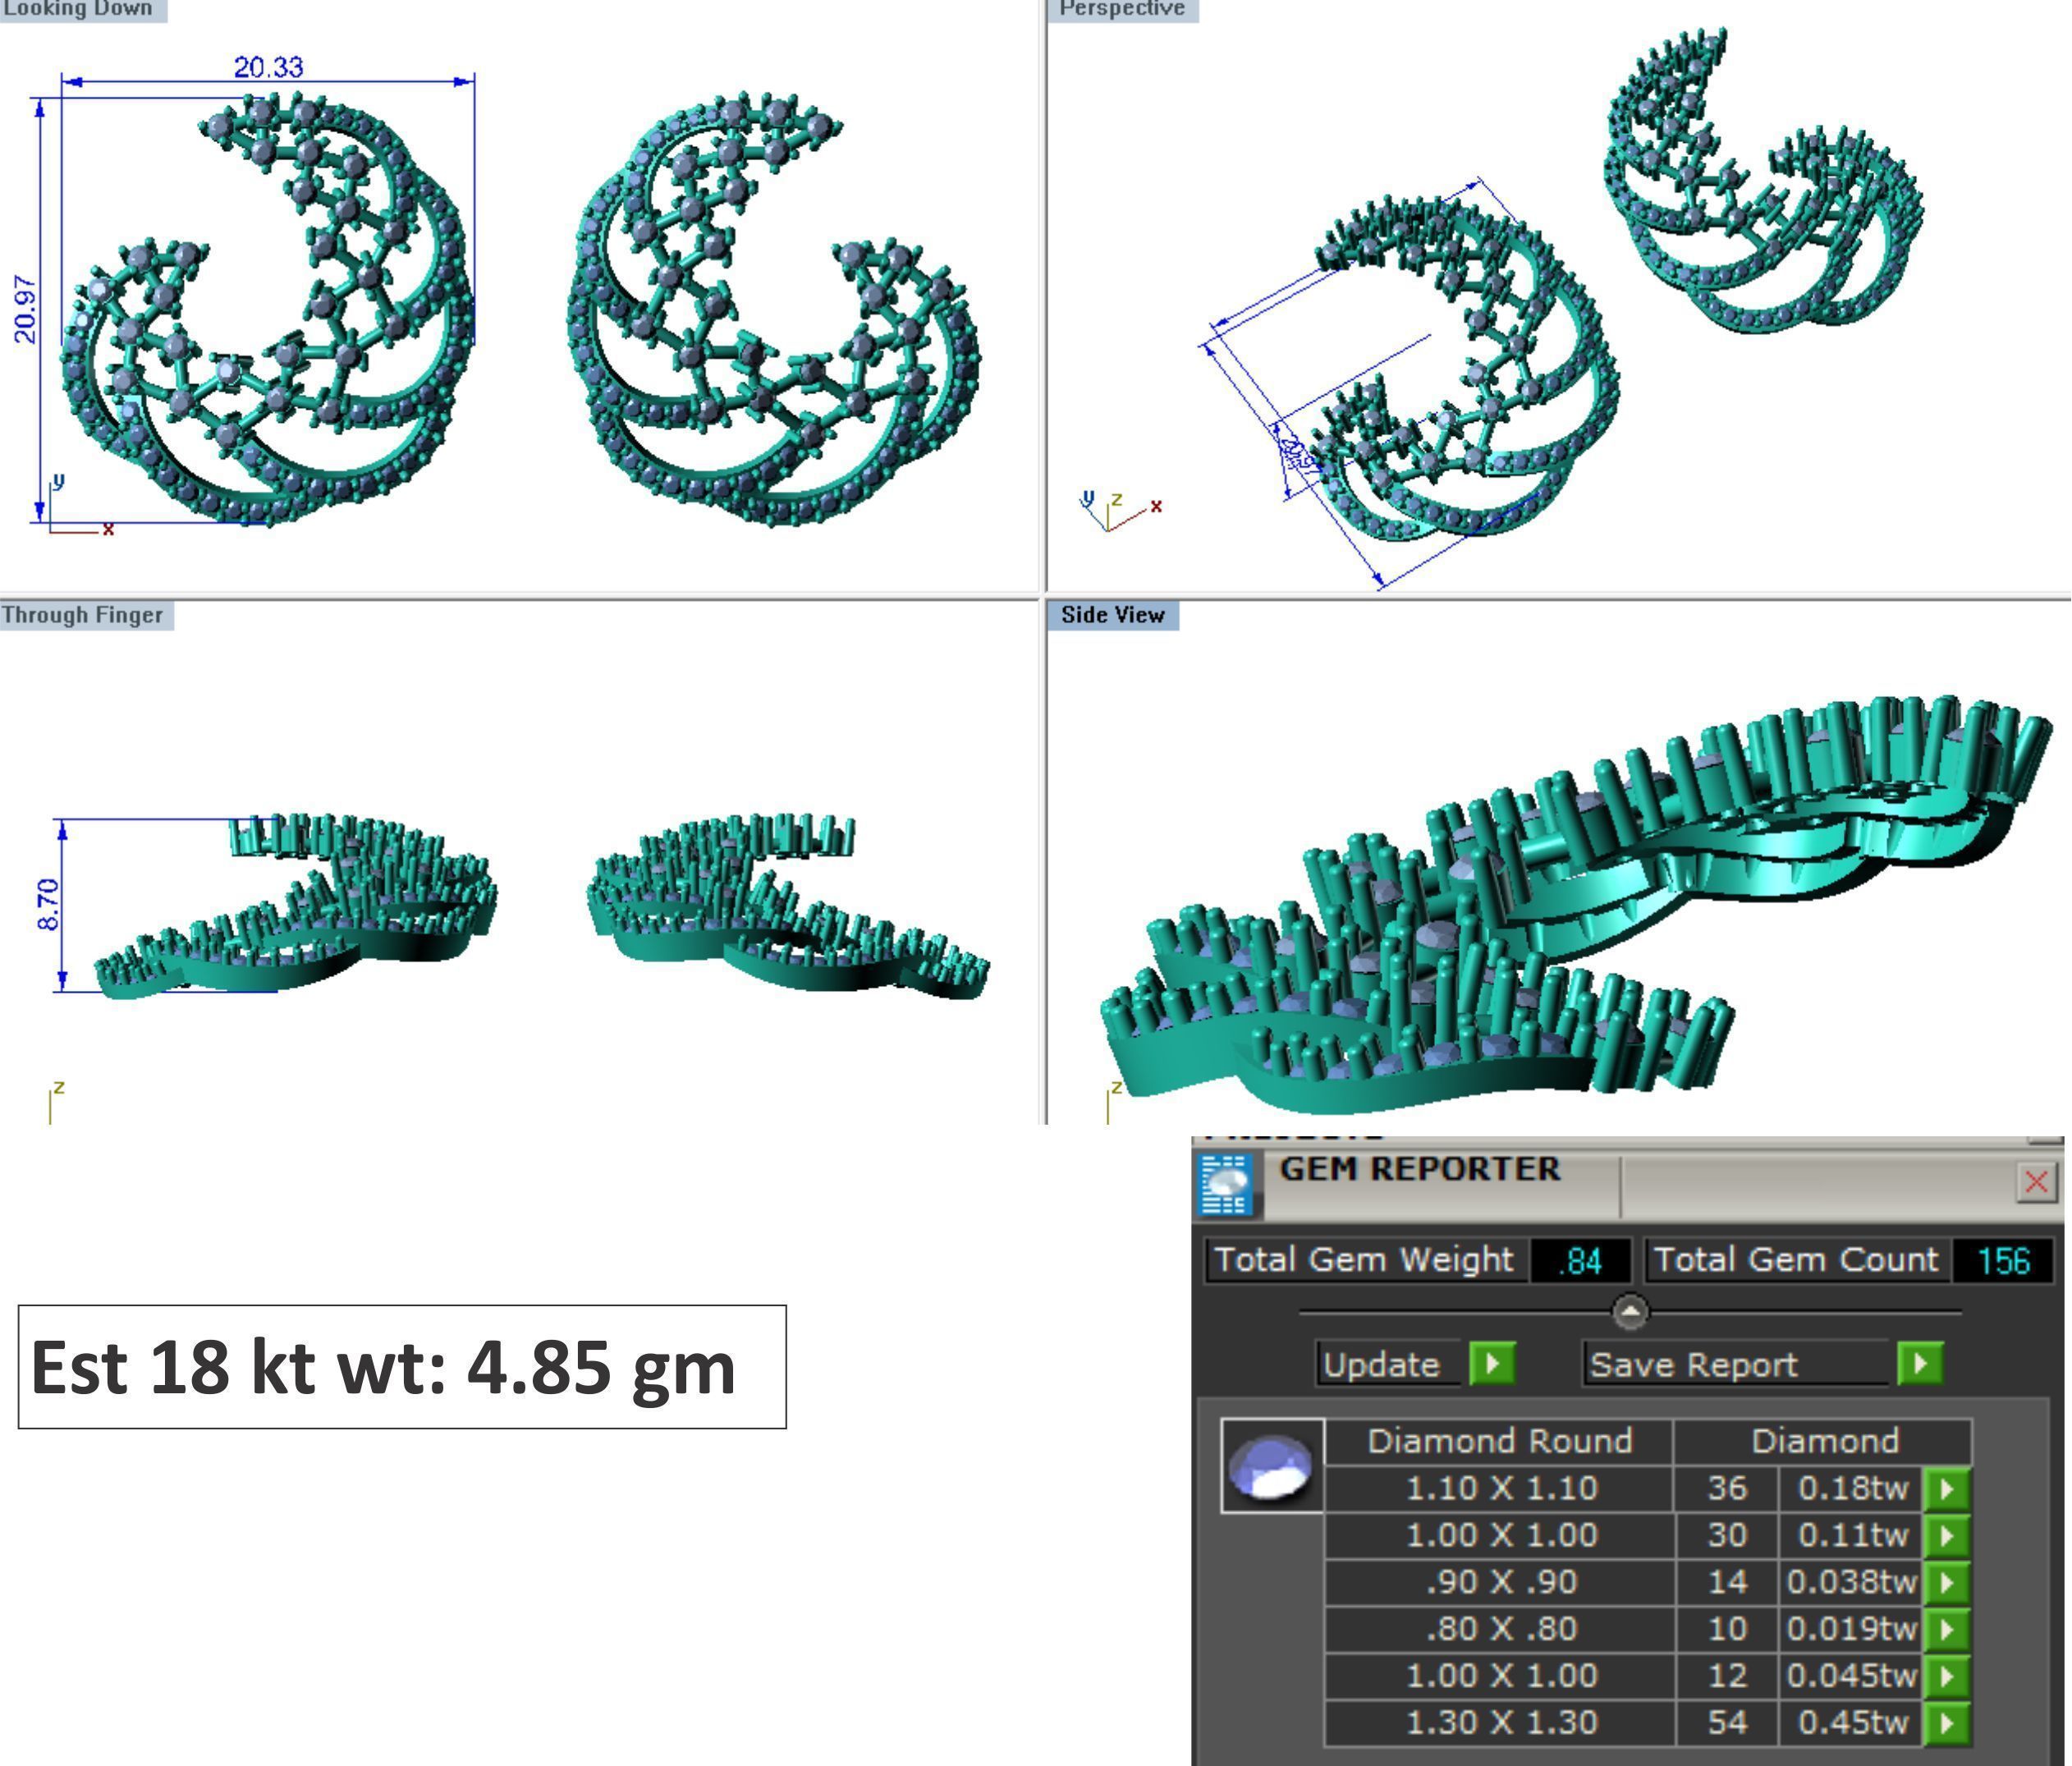The height and width of the screenshot is (1766, 2072).
Task: Click the 0.11tw weight cell
Action: (x=1852, y=1536)
